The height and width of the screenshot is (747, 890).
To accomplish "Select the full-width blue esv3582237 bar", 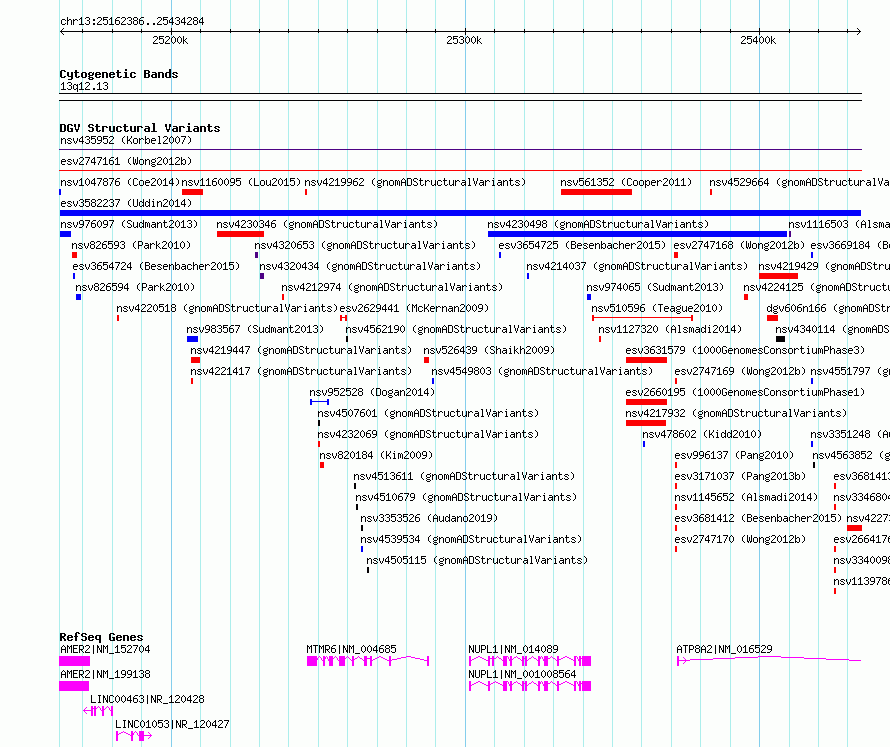I will [x=460, y=213].
